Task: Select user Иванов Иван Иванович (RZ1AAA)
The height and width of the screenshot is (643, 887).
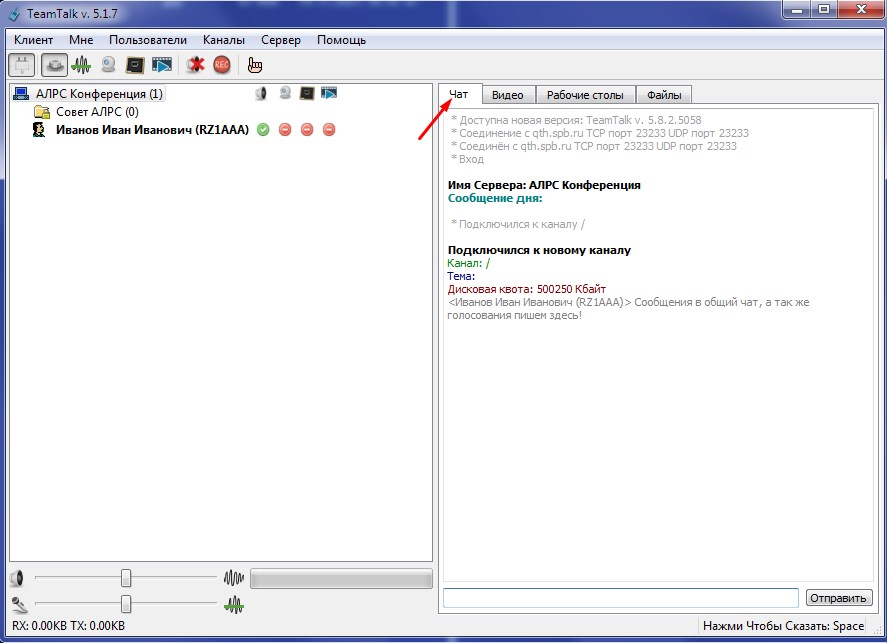Action: click(151, 130)
